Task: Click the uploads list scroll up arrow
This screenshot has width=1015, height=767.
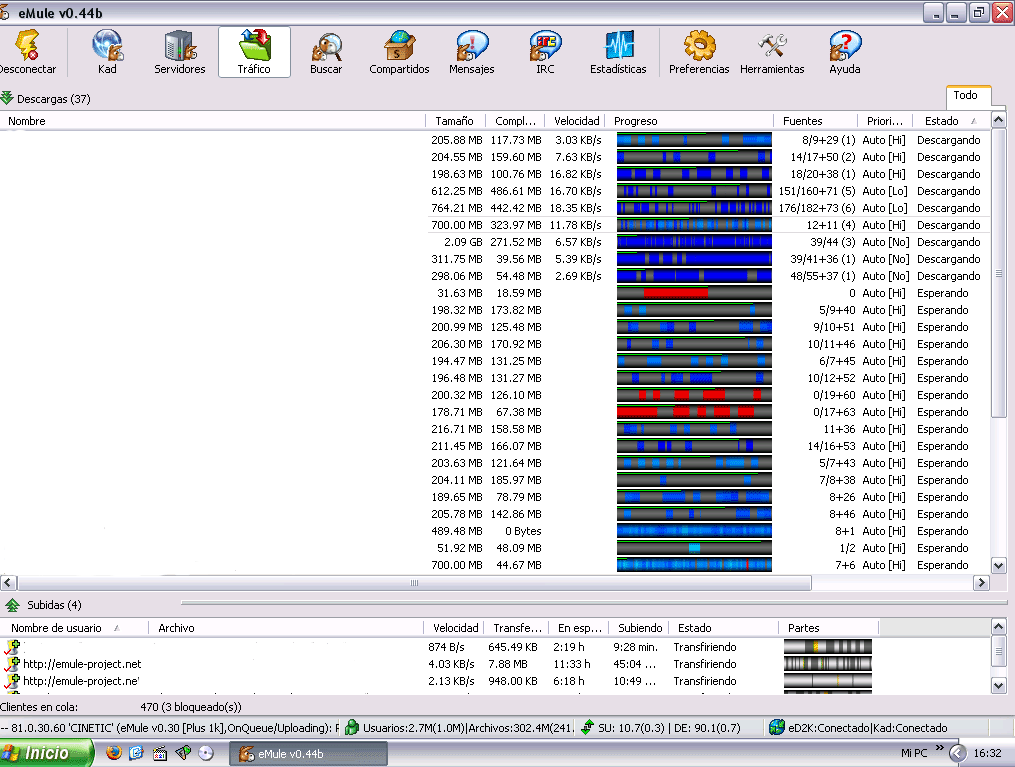Action: coord(998,627)
